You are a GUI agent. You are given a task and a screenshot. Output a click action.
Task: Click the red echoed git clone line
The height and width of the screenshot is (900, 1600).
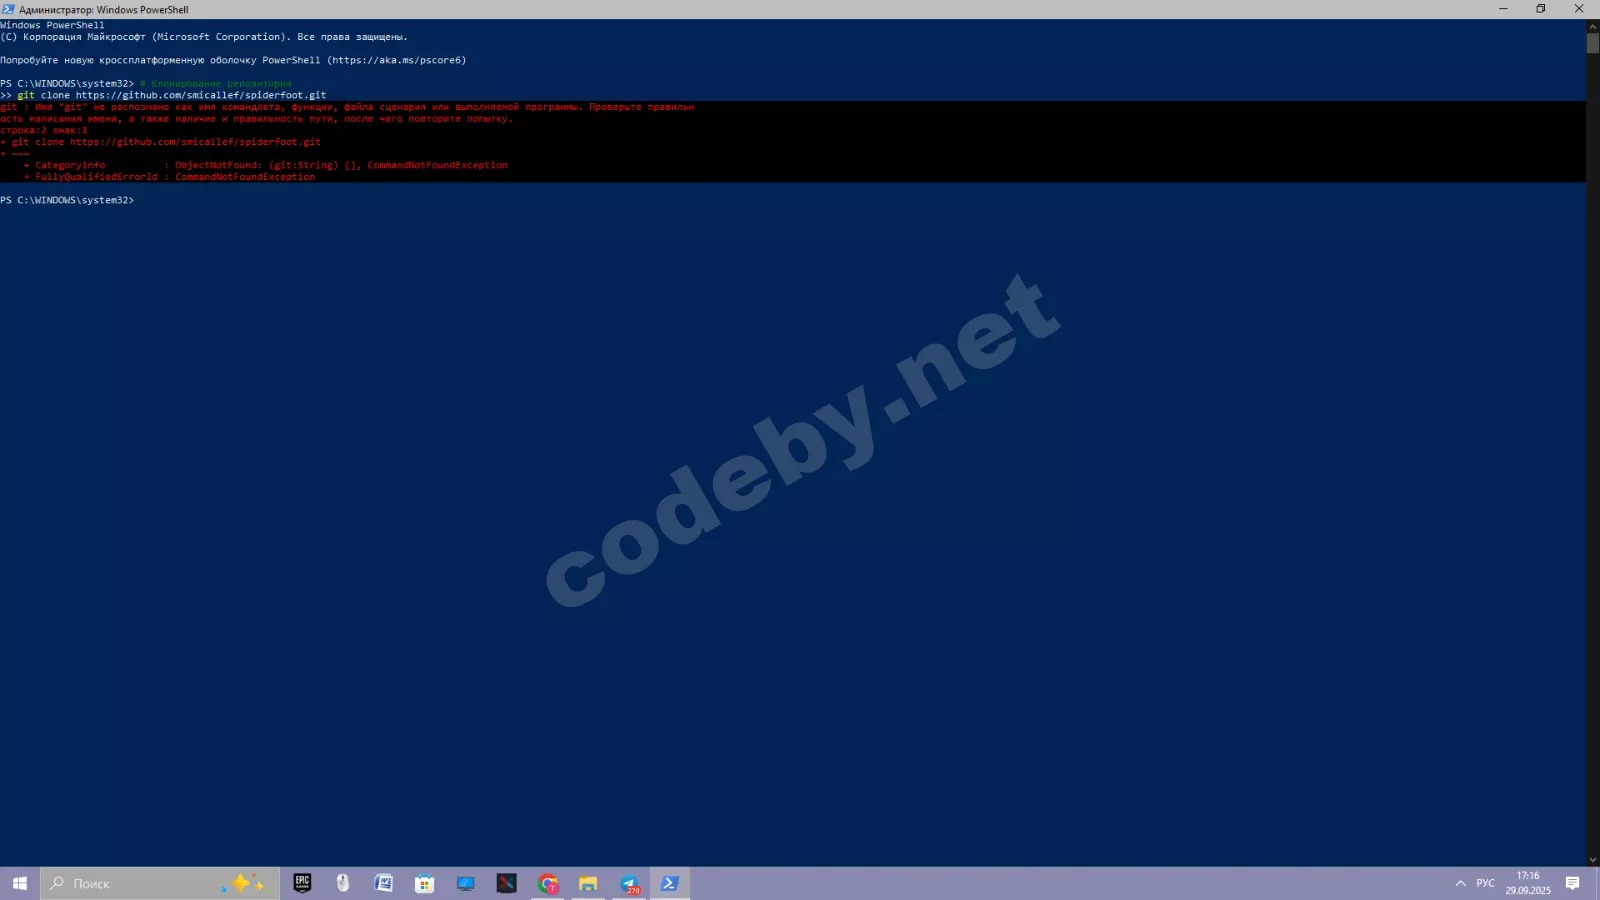click(161, 142)
